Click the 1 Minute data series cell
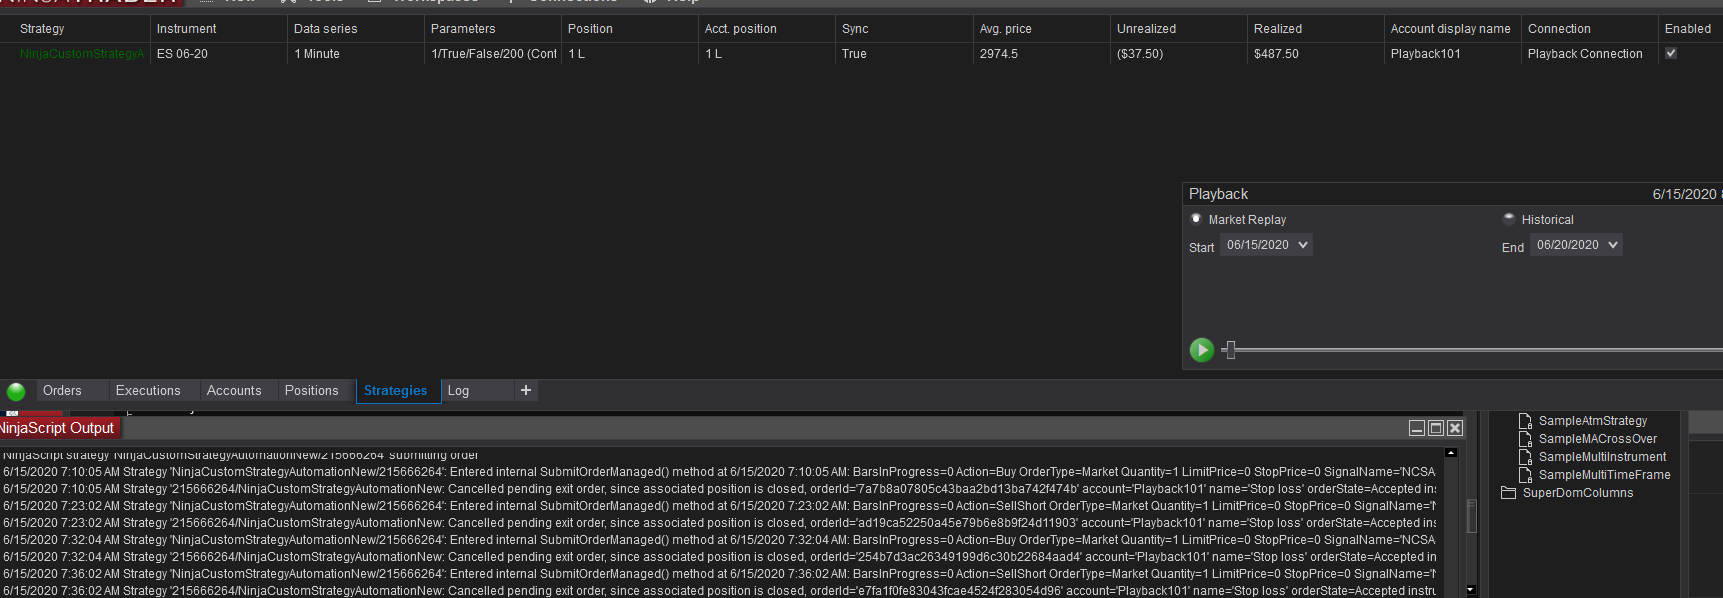The height and width of the screenshot is (598, 1723). (317, 54)
